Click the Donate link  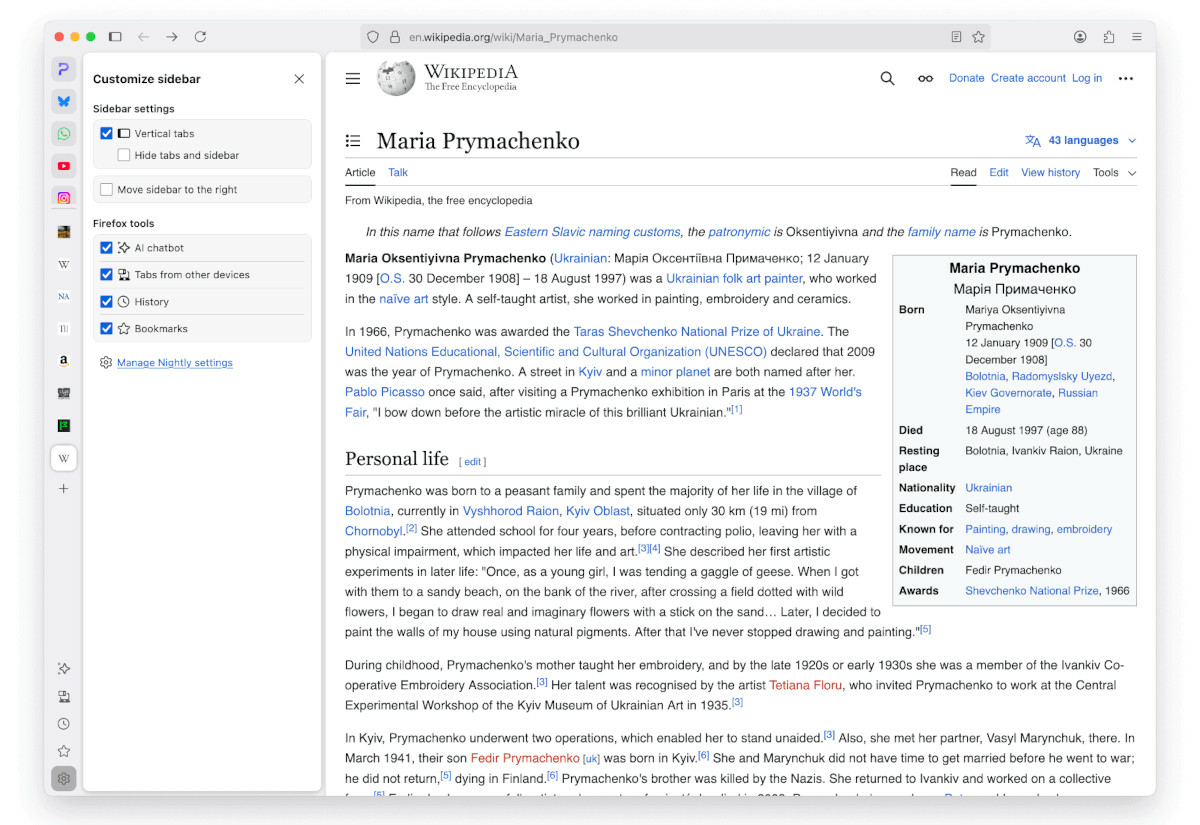coord(966,78)
